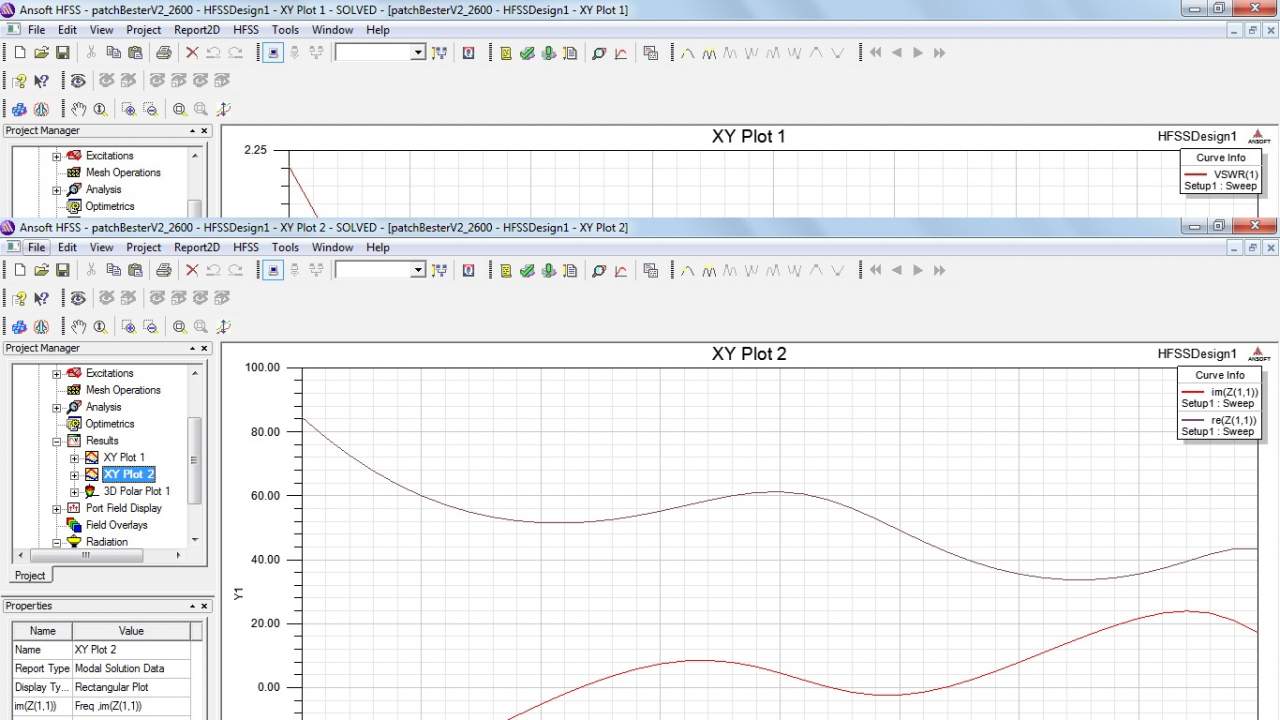Select Pan hand tool in XY Plot 1 window
The width and height of the screenshot is (1280, 720).
pyautogui.click(x=79, y=109)
